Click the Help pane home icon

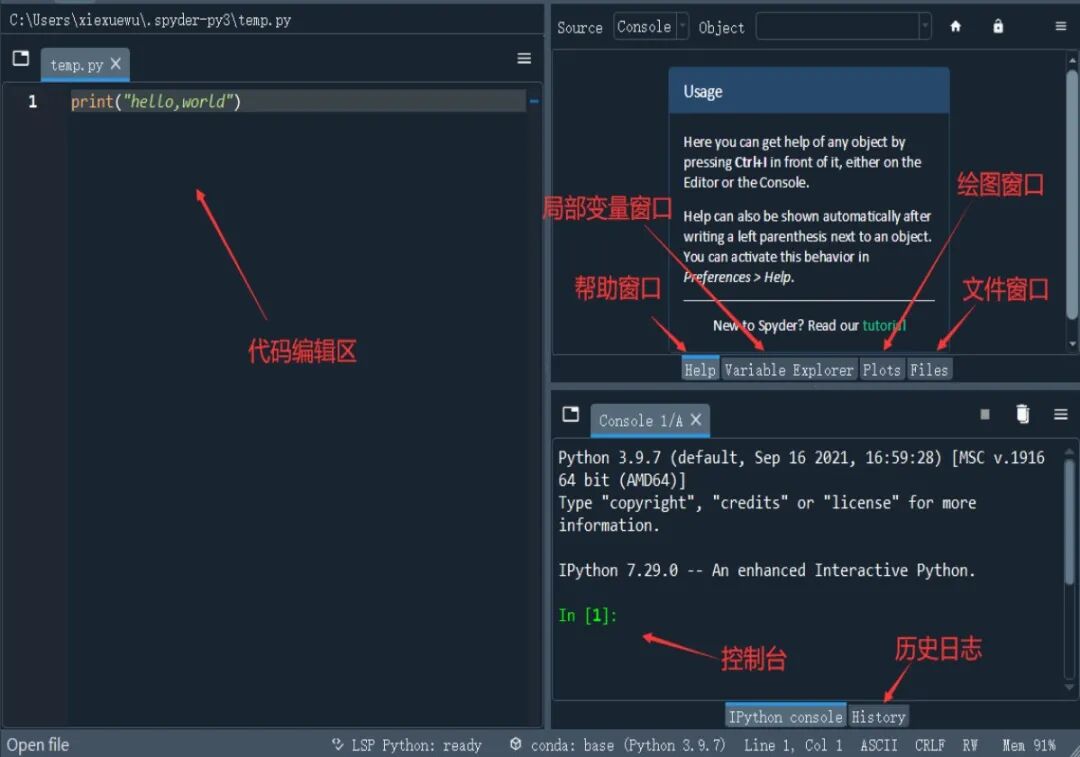[955, 27]
